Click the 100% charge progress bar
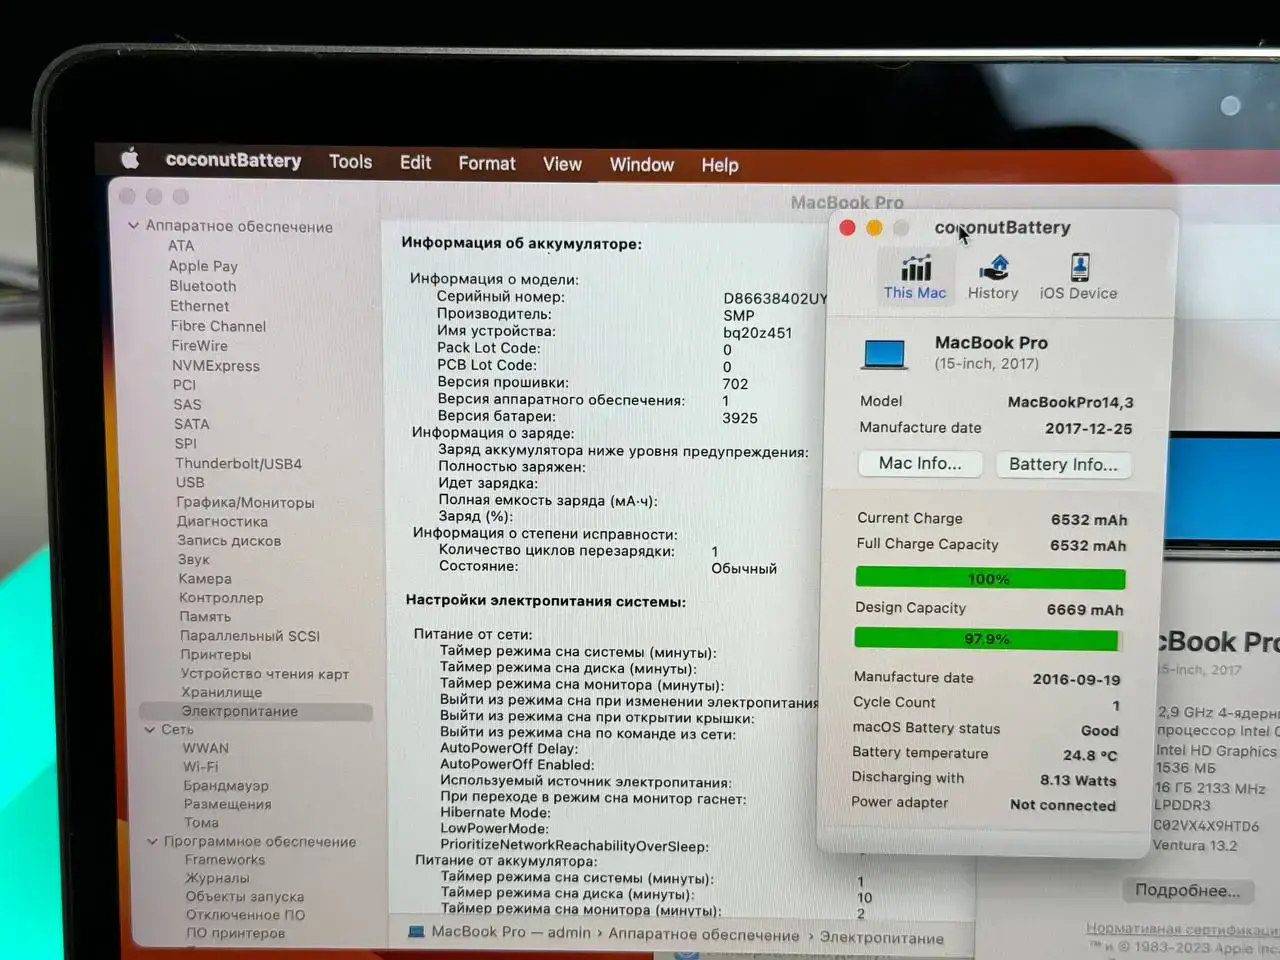 tap(990, 578)
